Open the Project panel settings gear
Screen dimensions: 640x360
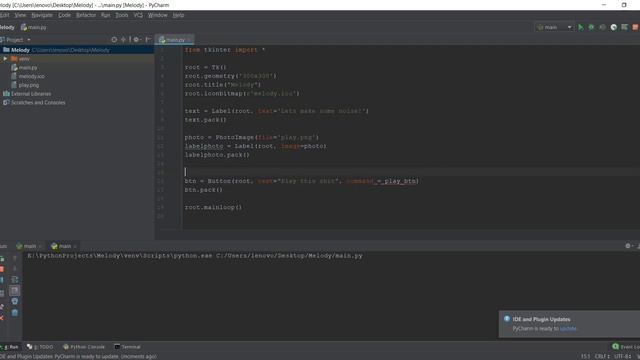coord(136,40)
